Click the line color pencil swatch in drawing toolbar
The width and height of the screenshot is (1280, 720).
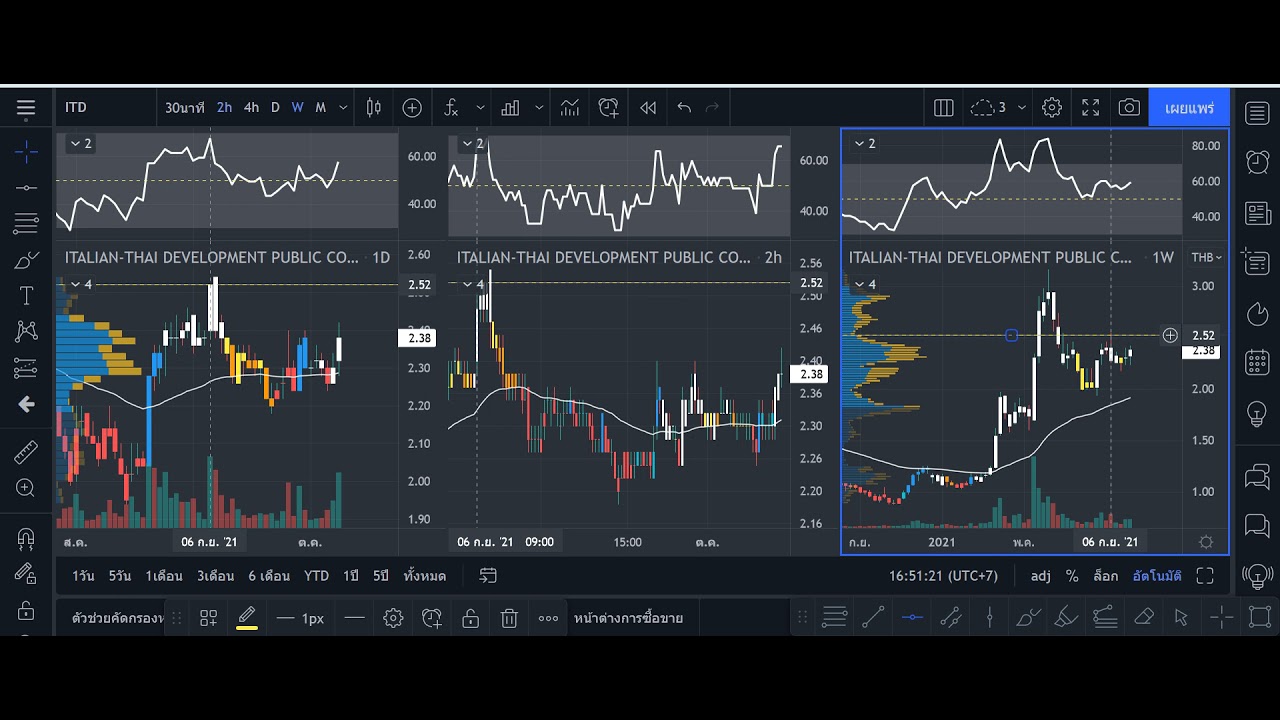click(247, 618)
